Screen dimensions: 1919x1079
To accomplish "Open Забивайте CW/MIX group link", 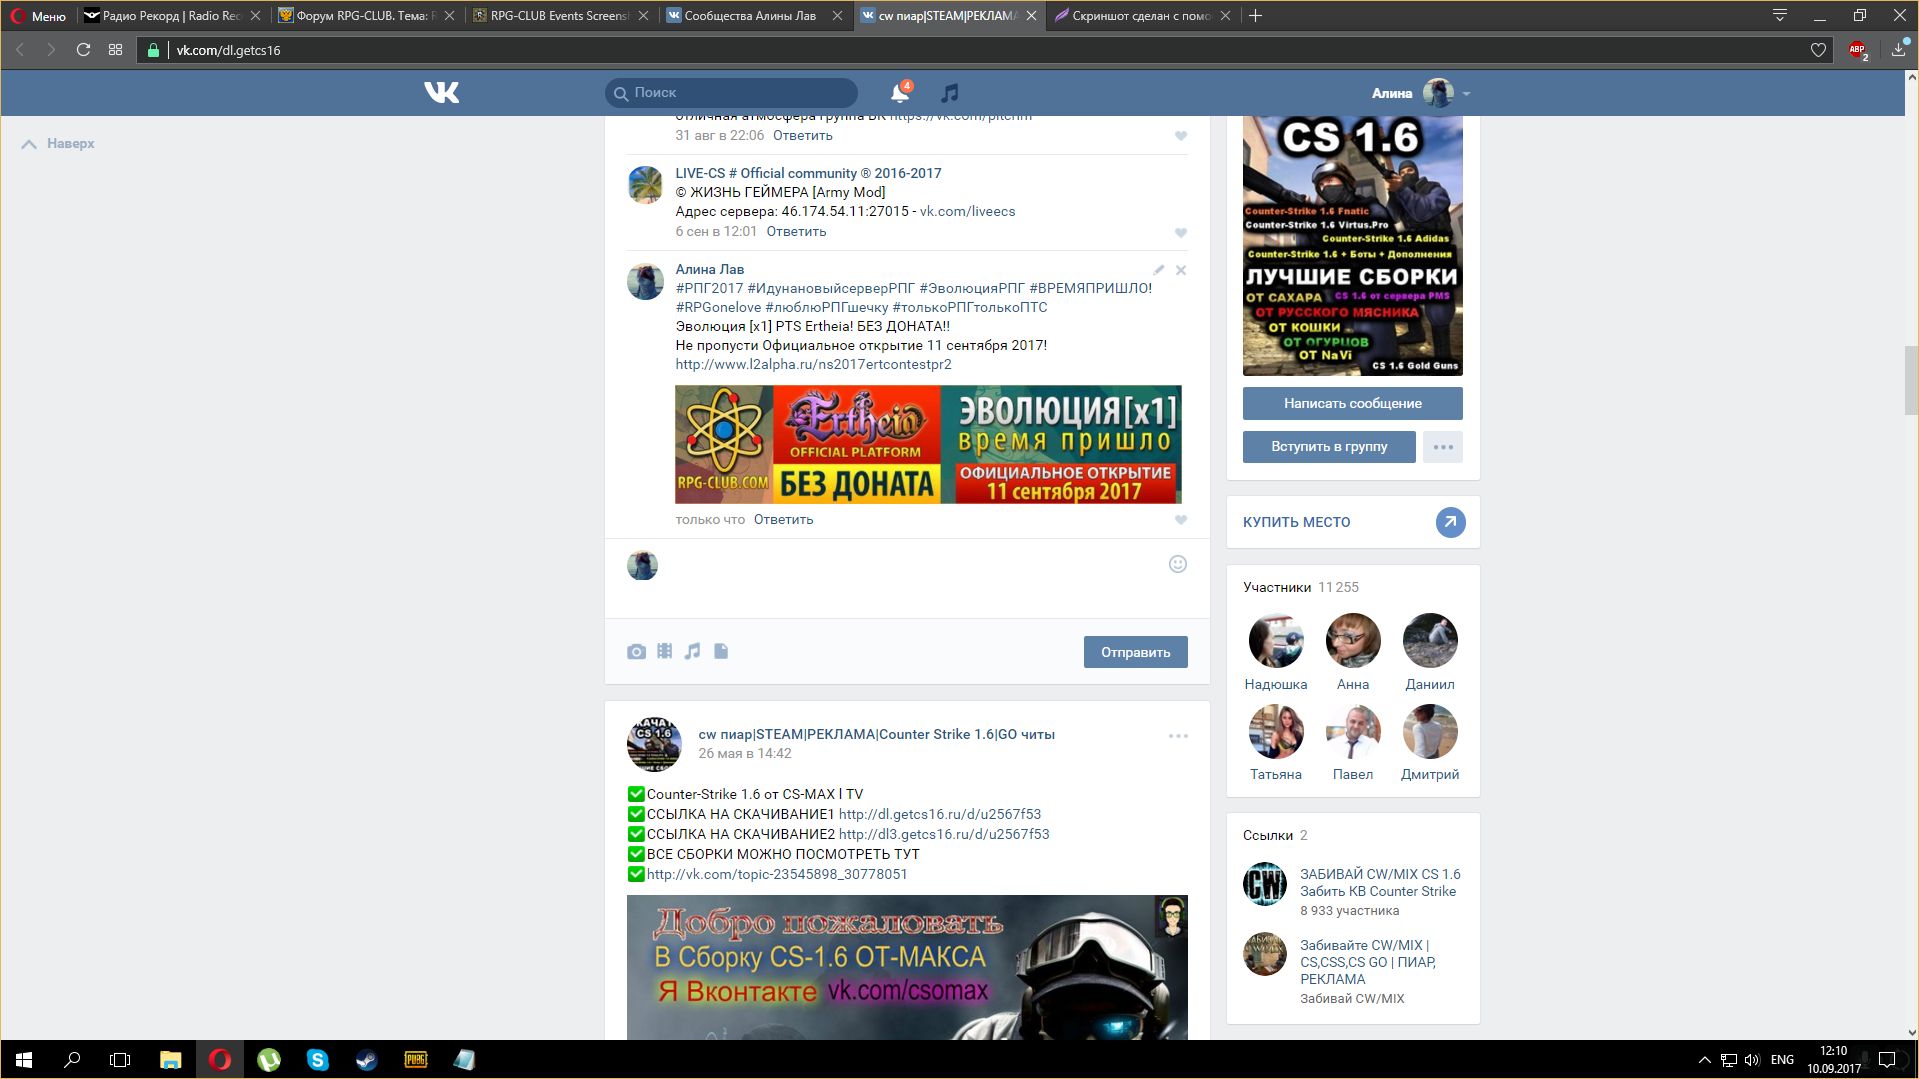I will [1368, 962].
